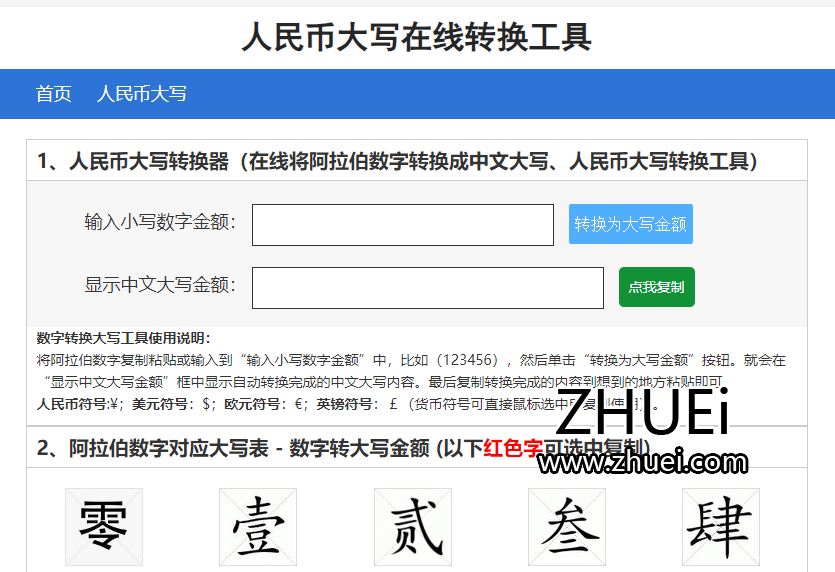Open the 首页 navigation link
Image resolution: width=835 pixels, height=572 pixels.
[x=54, y=94]
